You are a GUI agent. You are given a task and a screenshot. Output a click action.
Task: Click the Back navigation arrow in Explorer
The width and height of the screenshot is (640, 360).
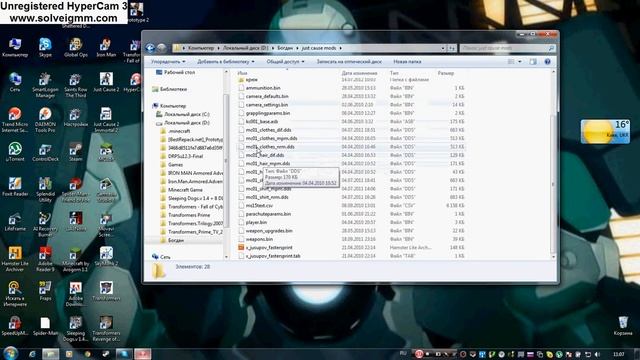coord(150,48)
